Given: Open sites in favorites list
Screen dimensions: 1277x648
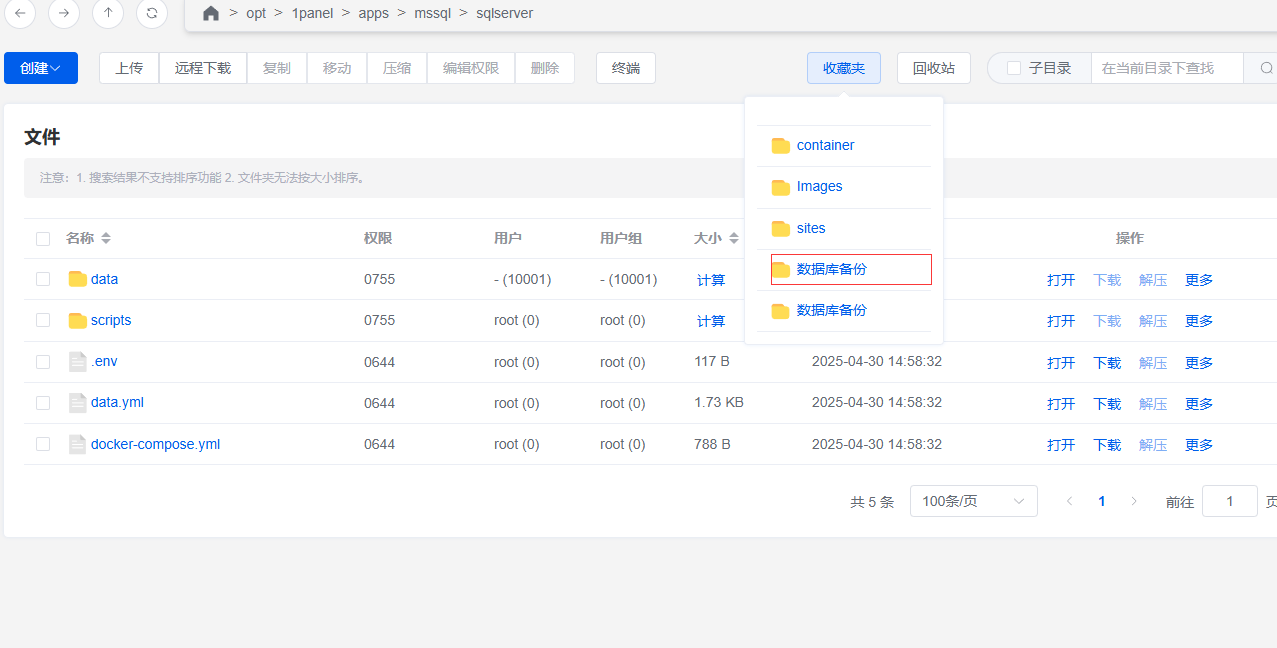Looking at the screenshot, I should click(x=811, y=228).
